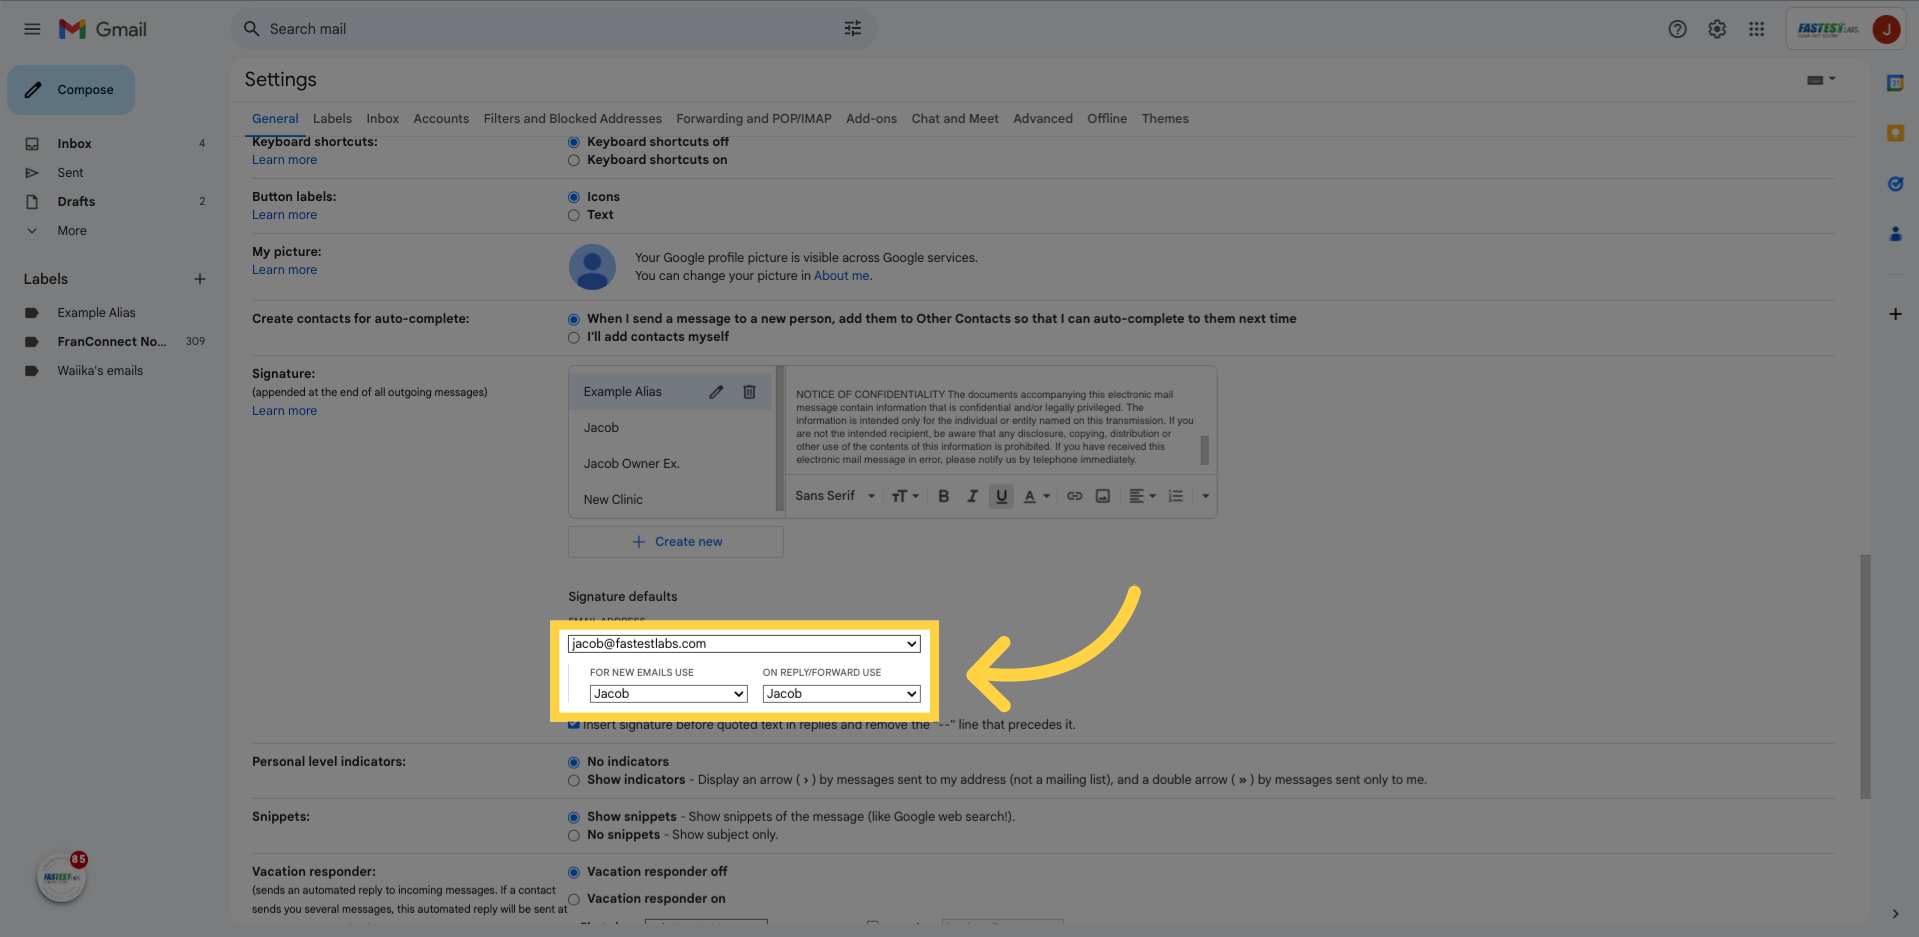Open search options filter icon
1919x937 pixels.
click(x=852, y=29)
